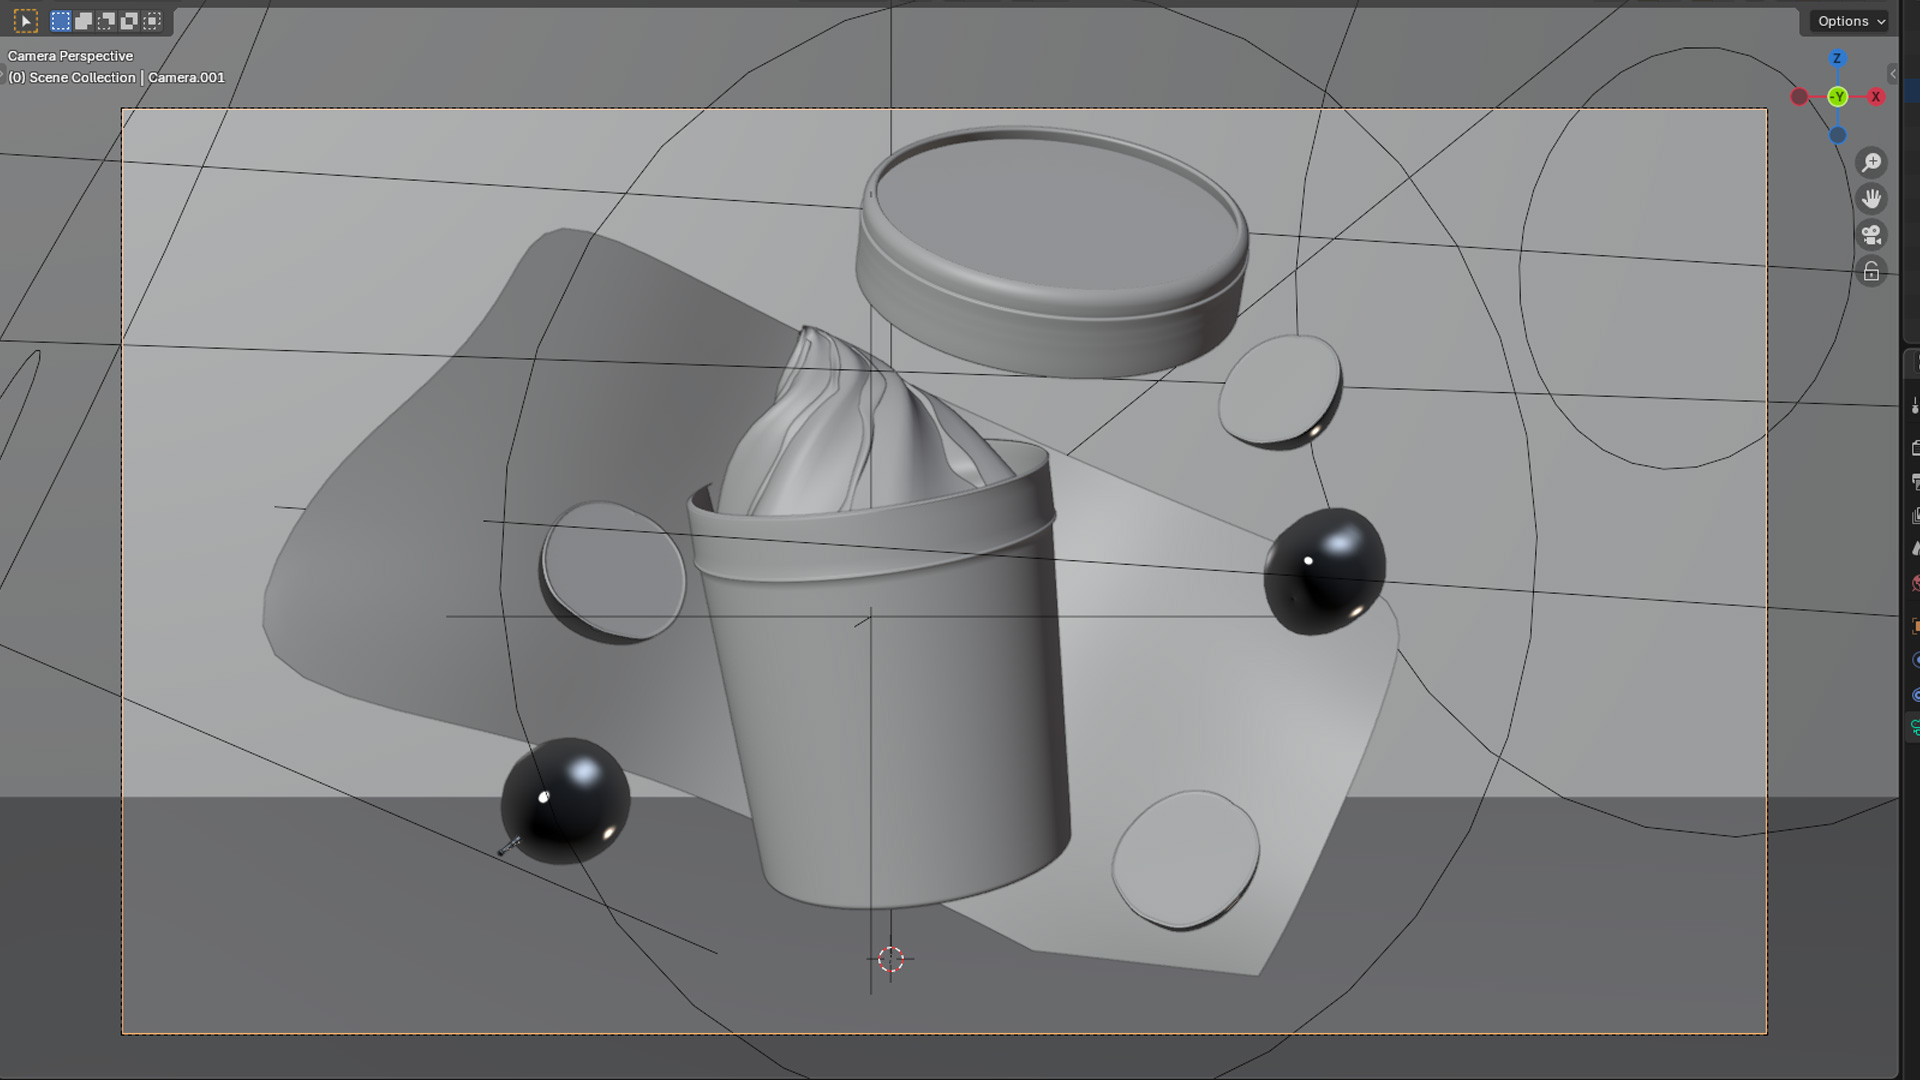This screenshot has height=1080, width=1920.
Task: Select the soft-serve ice cream swirl mesh
Action: click(860, 430)
